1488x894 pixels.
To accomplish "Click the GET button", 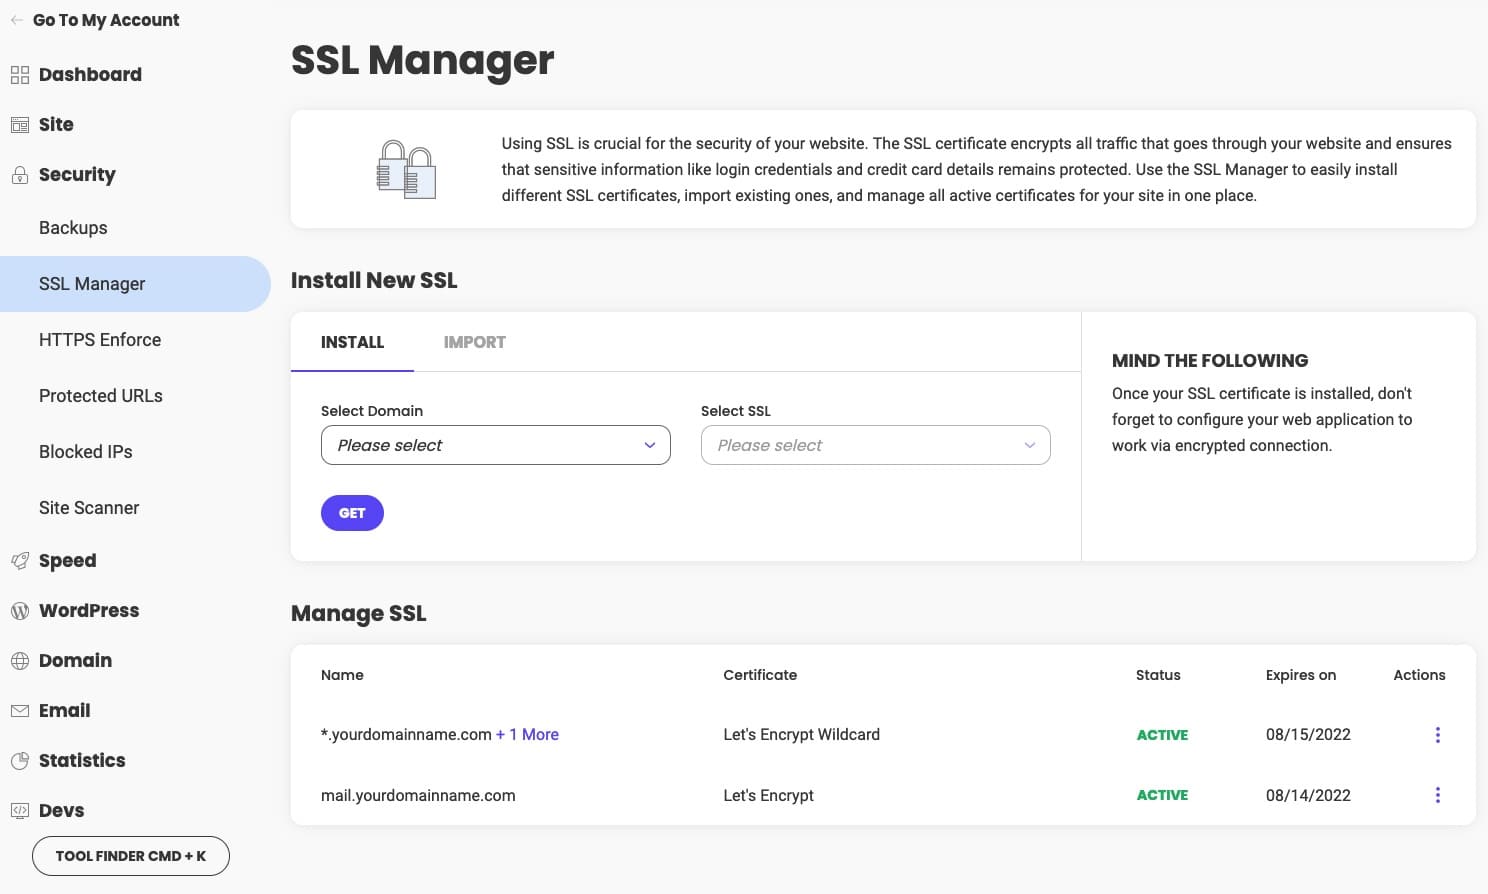I will (352, 512).
